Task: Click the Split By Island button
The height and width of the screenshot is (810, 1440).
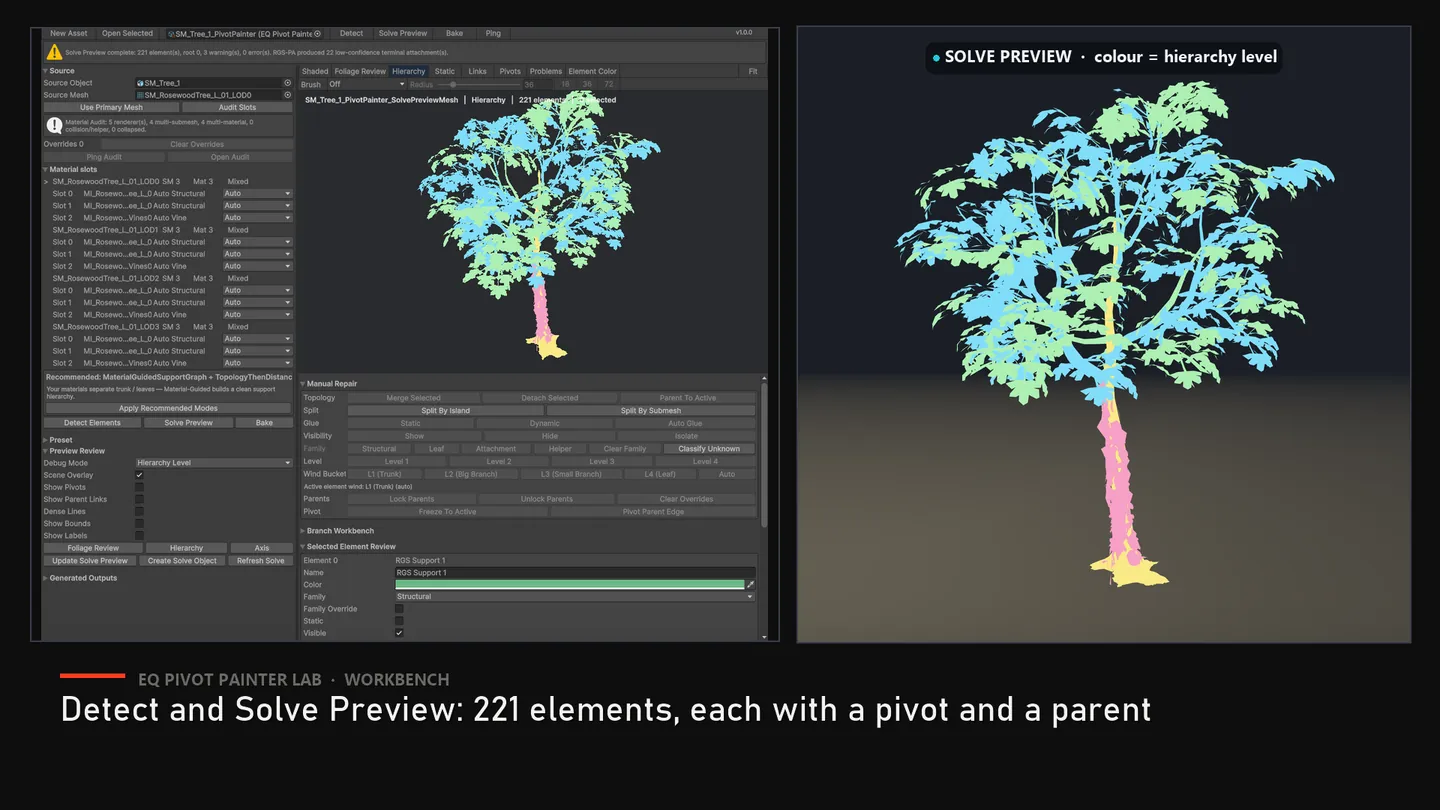Action: point(446,410)
